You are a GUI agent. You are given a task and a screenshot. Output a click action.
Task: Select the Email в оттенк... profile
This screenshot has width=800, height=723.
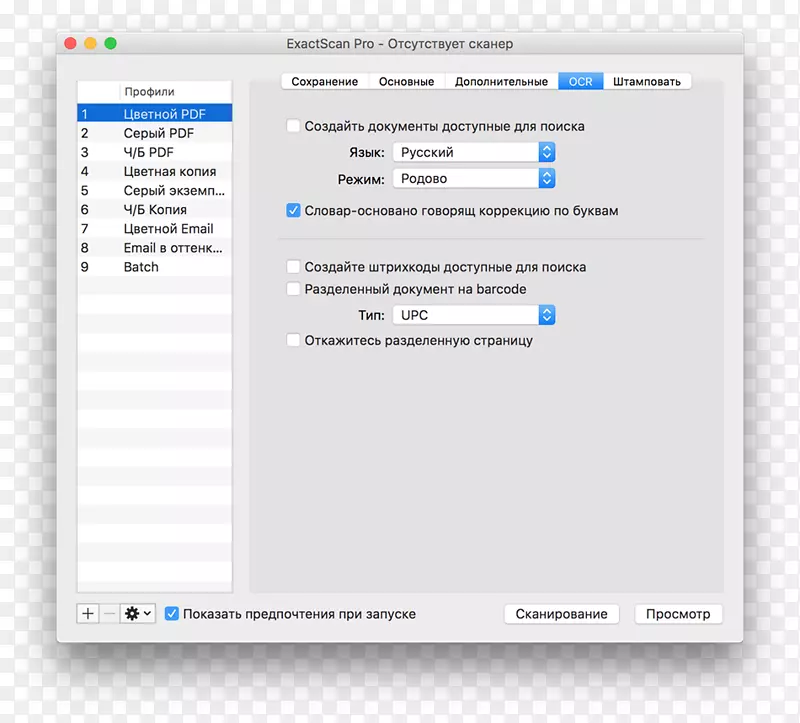pyautogui.click(x=155, y=248)
